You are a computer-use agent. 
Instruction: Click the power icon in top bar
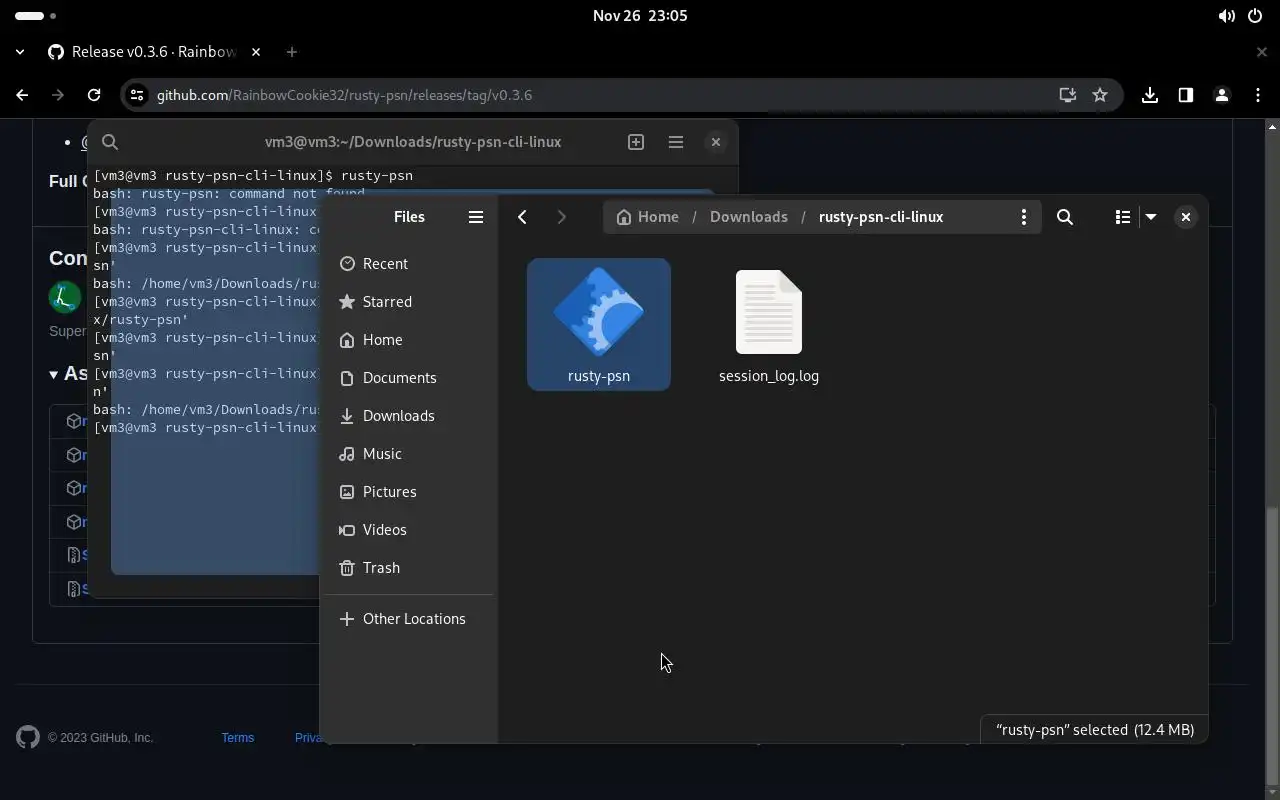(x=1255, y=16)
